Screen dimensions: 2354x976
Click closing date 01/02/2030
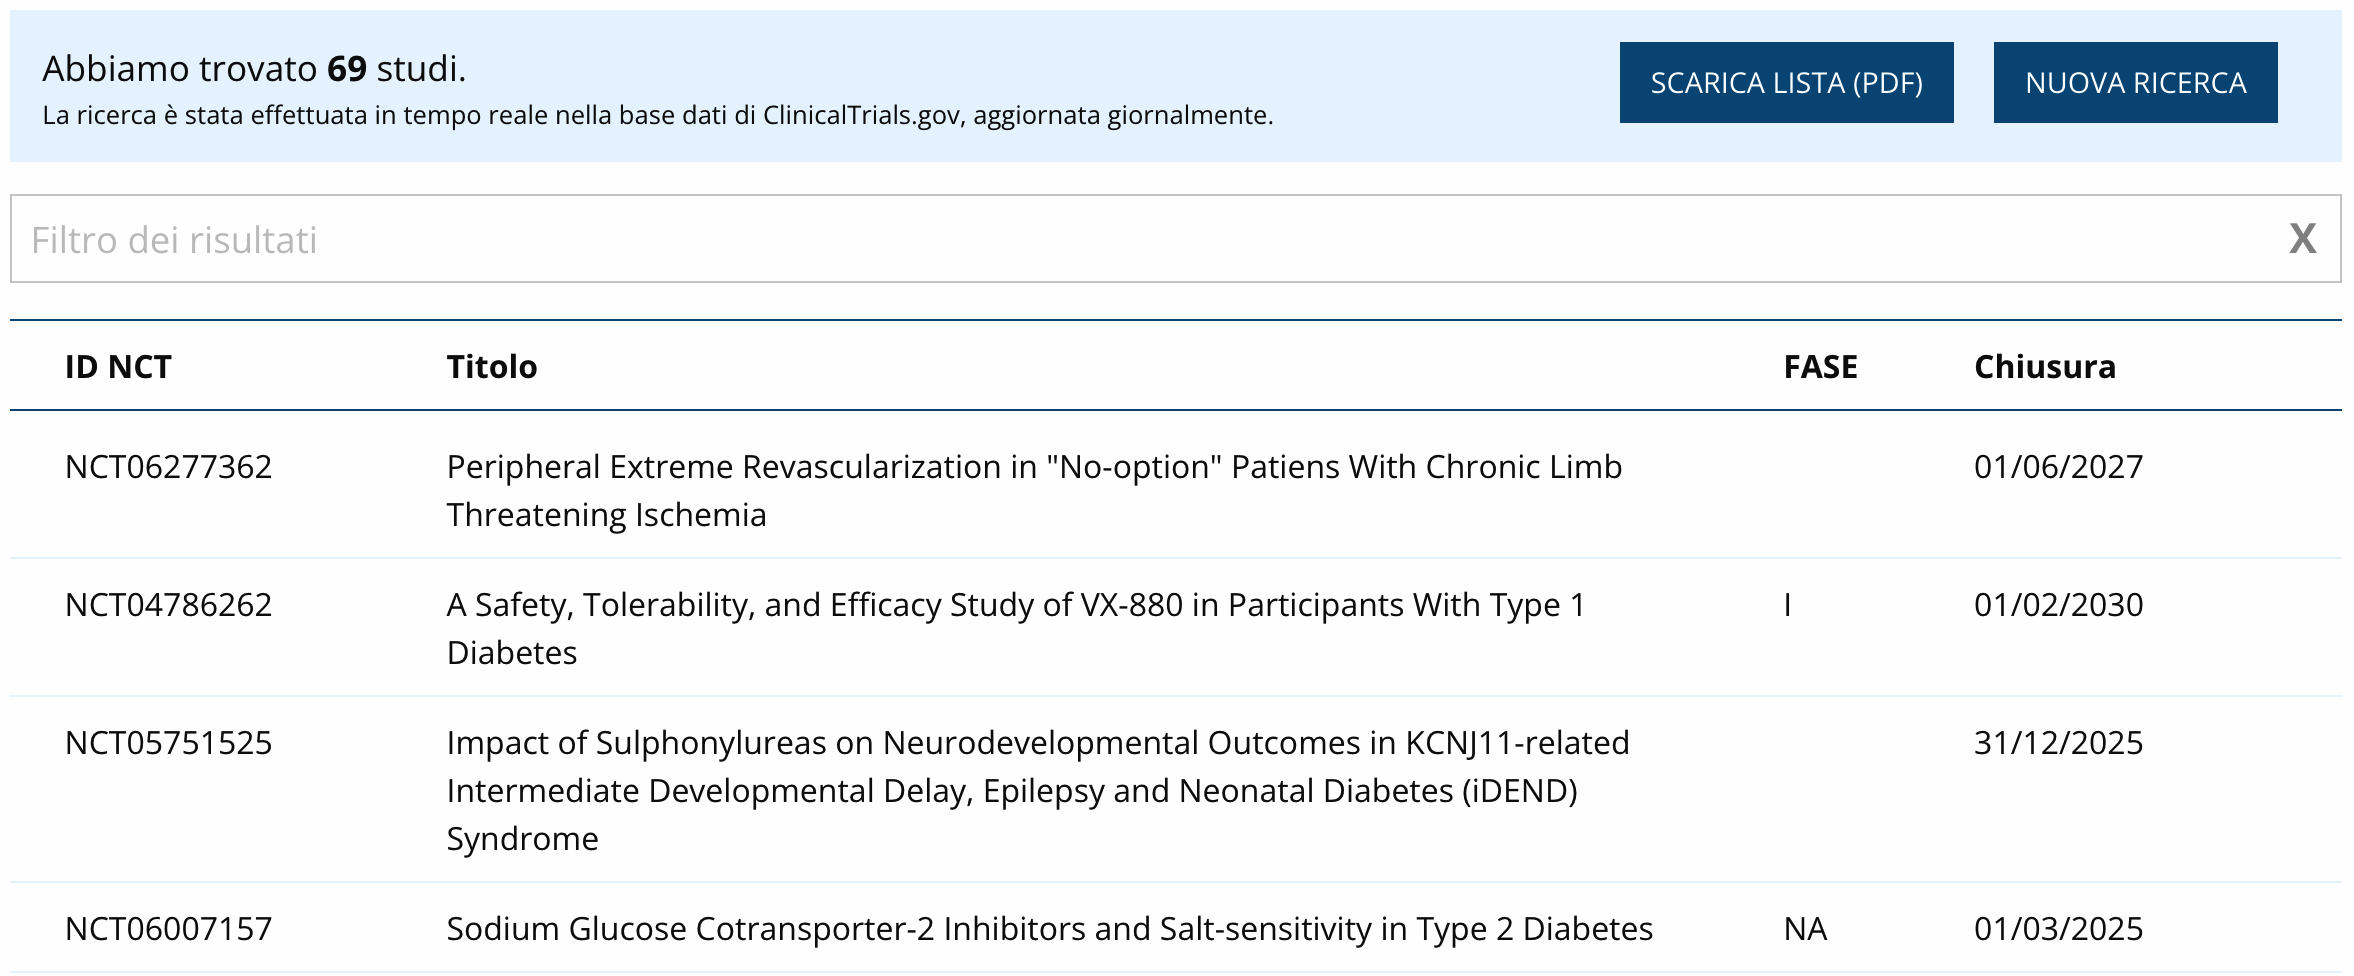click(x=2058, y=605)
